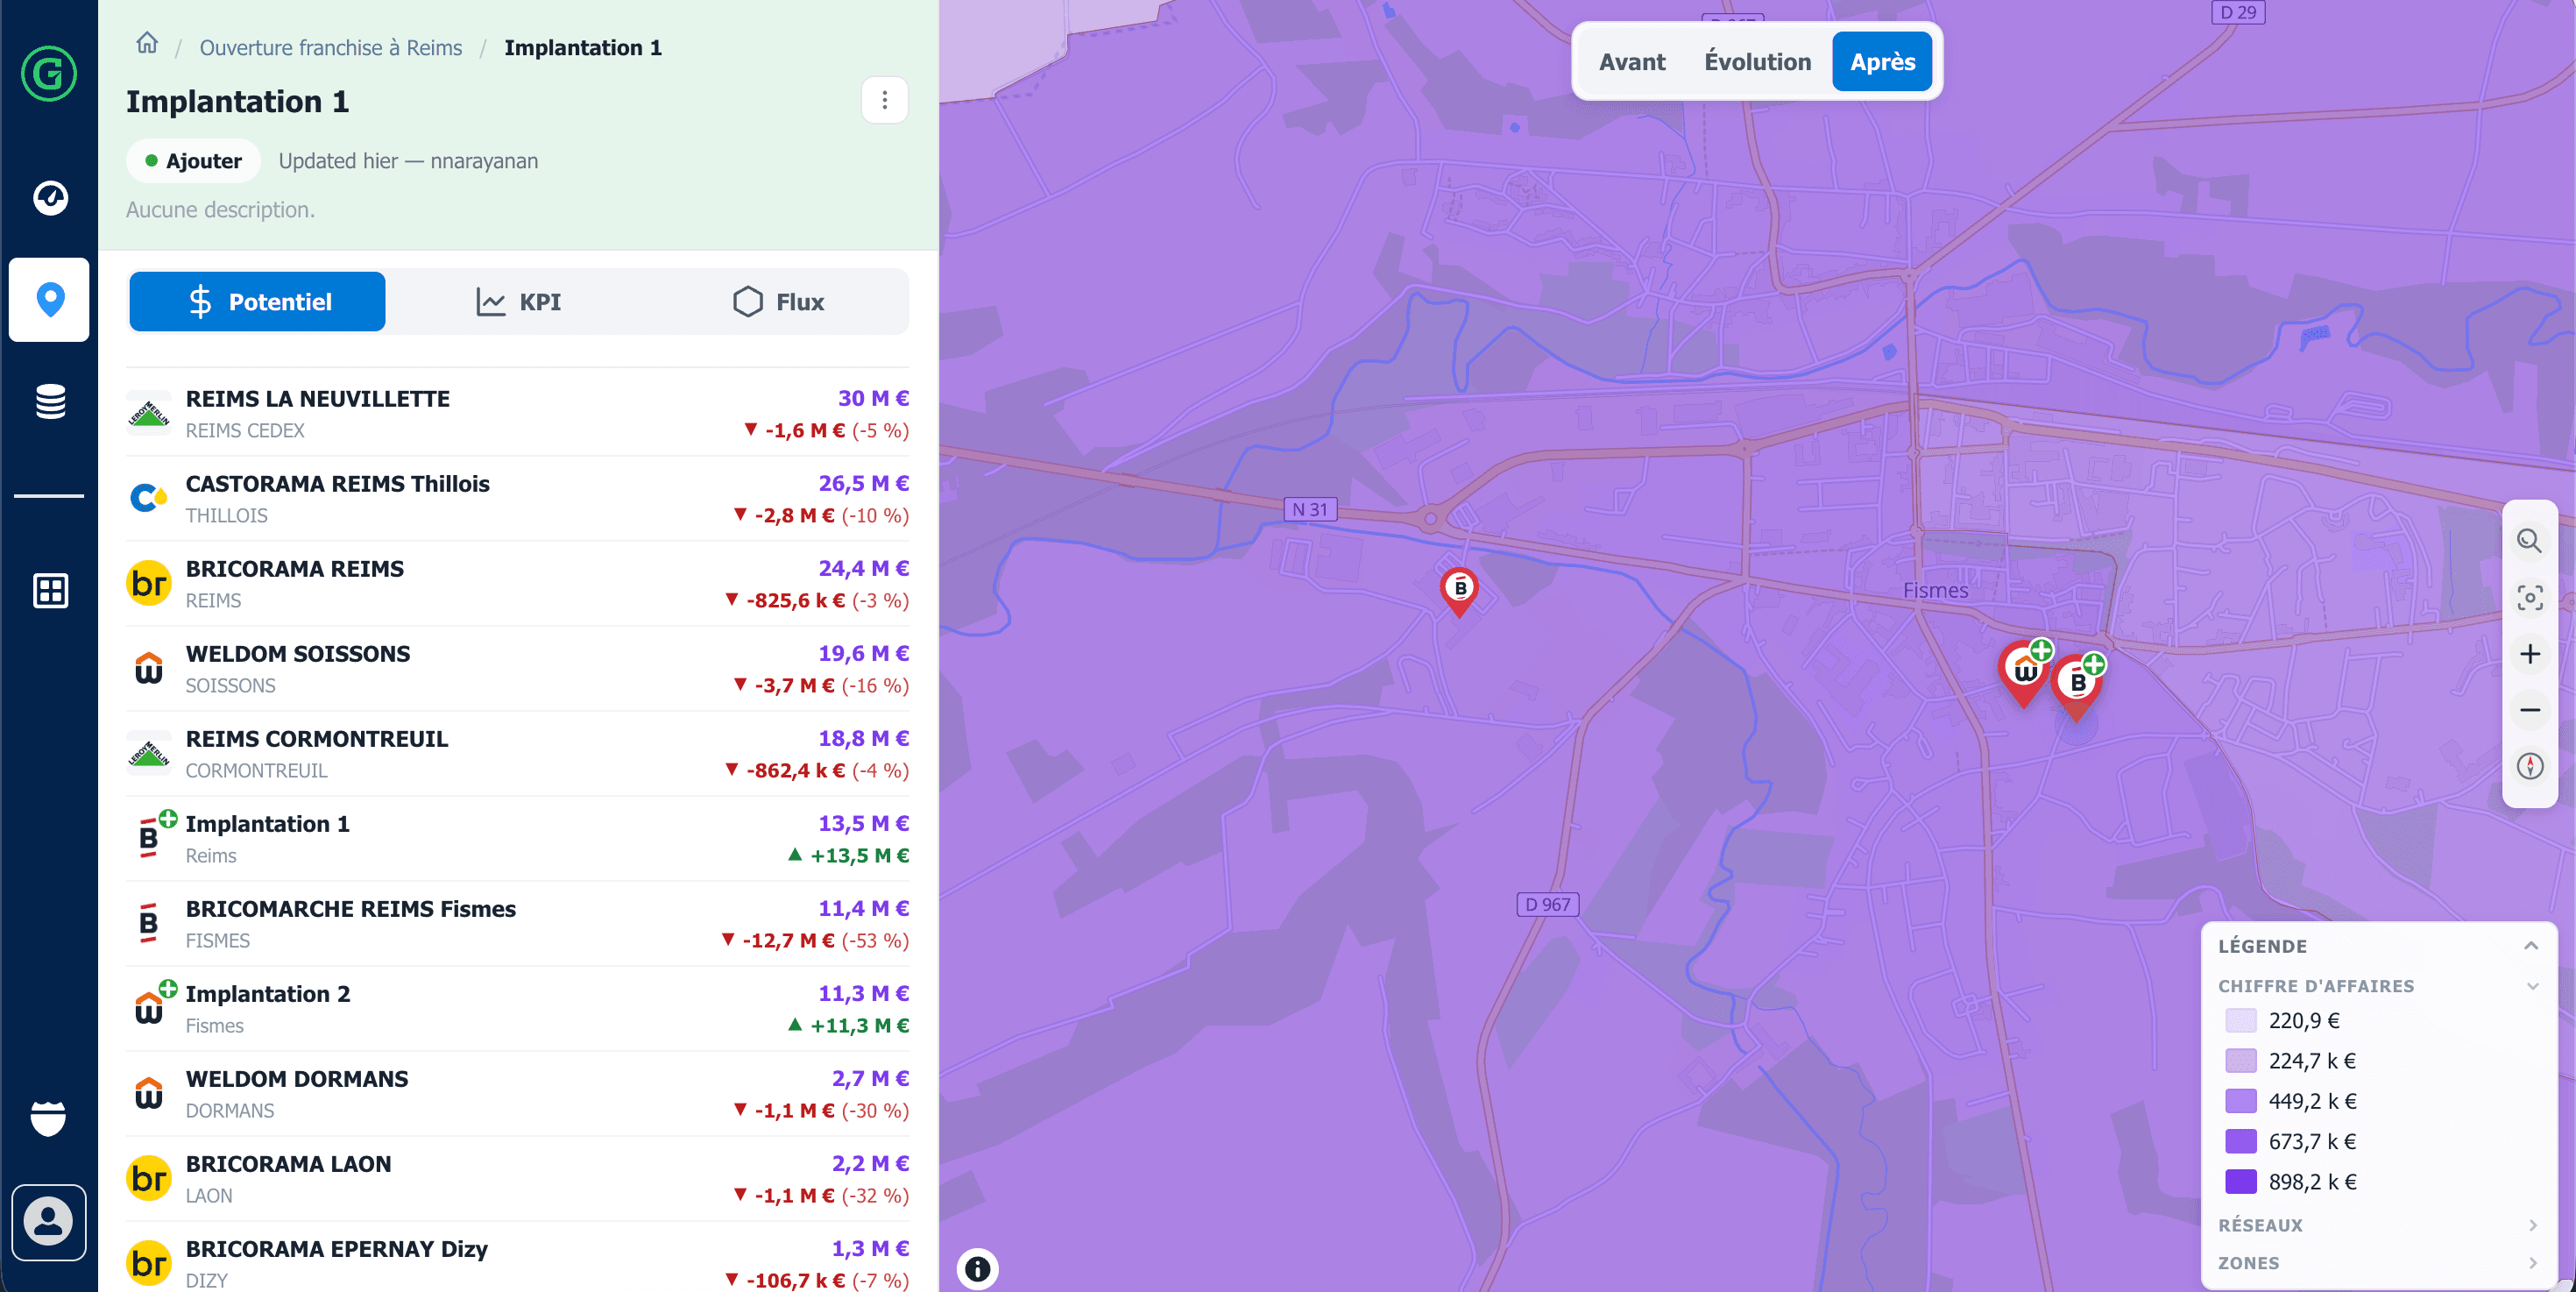The image size is (2576, 1292).
Task: Reset map orientation with compass icon
Action: click(x=2529, y=766)
